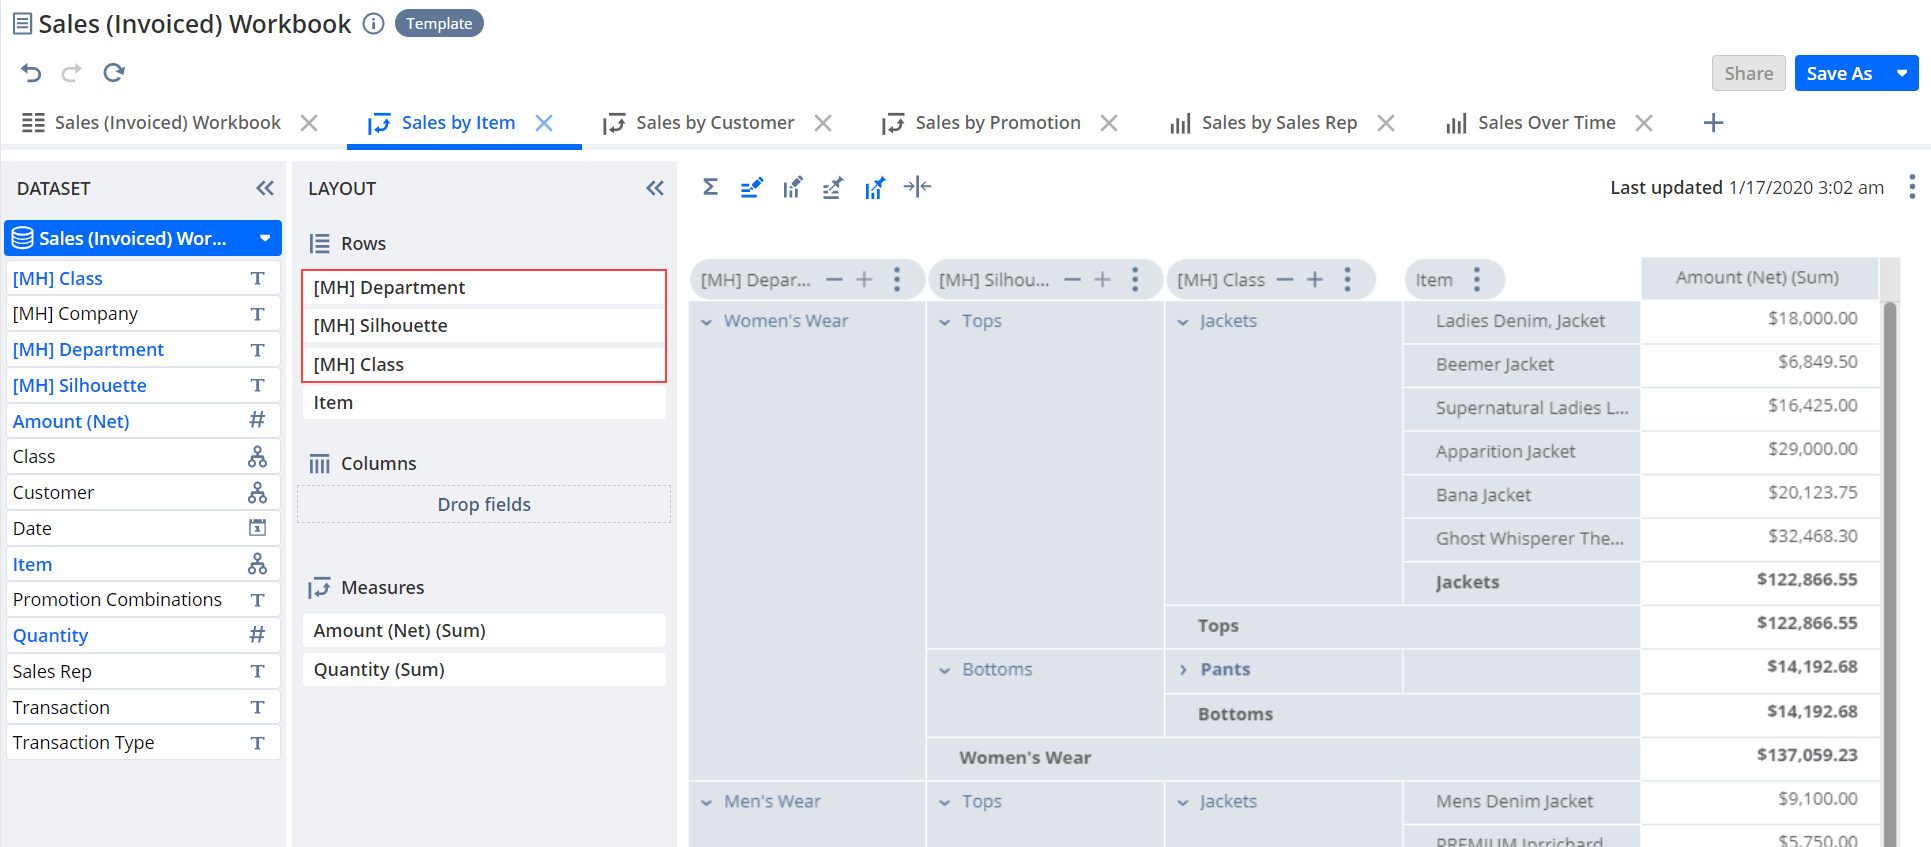Click the Undo arrow icon

coord(31,73)
